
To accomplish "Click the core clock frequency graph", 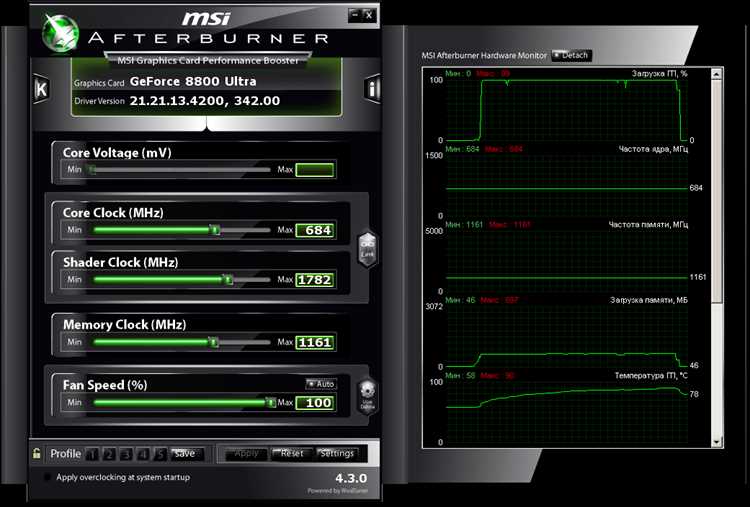I will [x=567, y=185].
